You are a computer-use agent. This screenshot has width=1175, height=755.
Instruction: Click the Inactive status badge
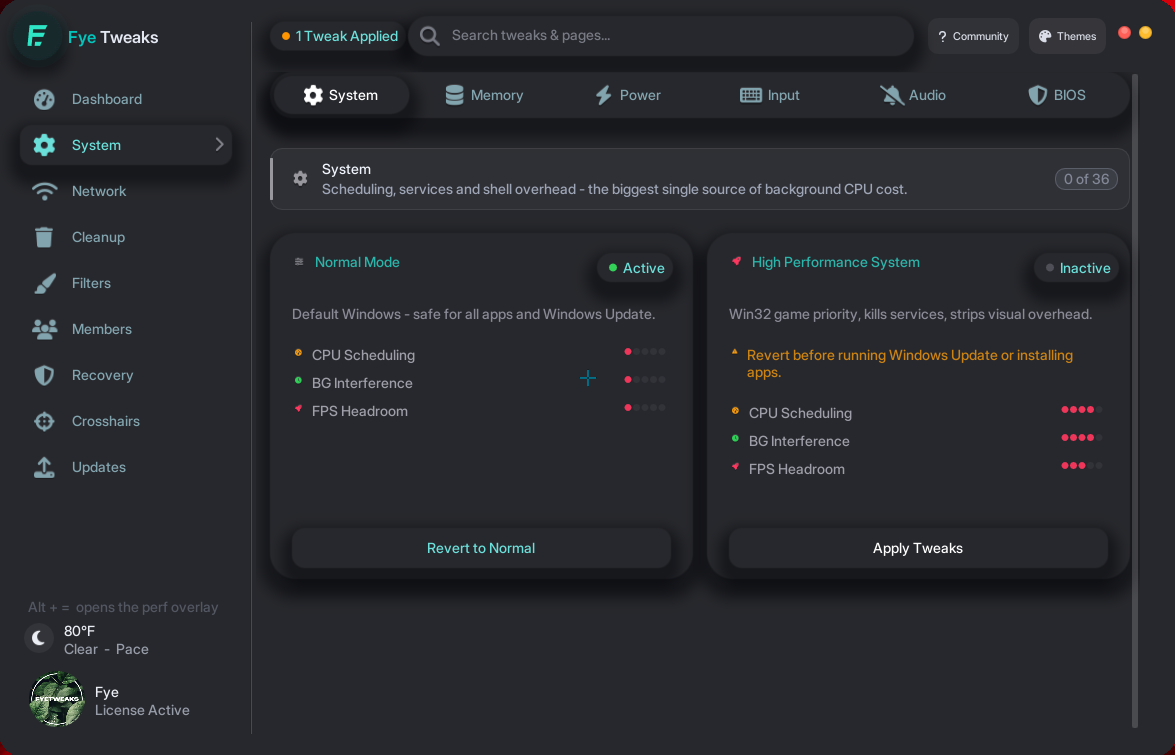(x=1077, y=268)
